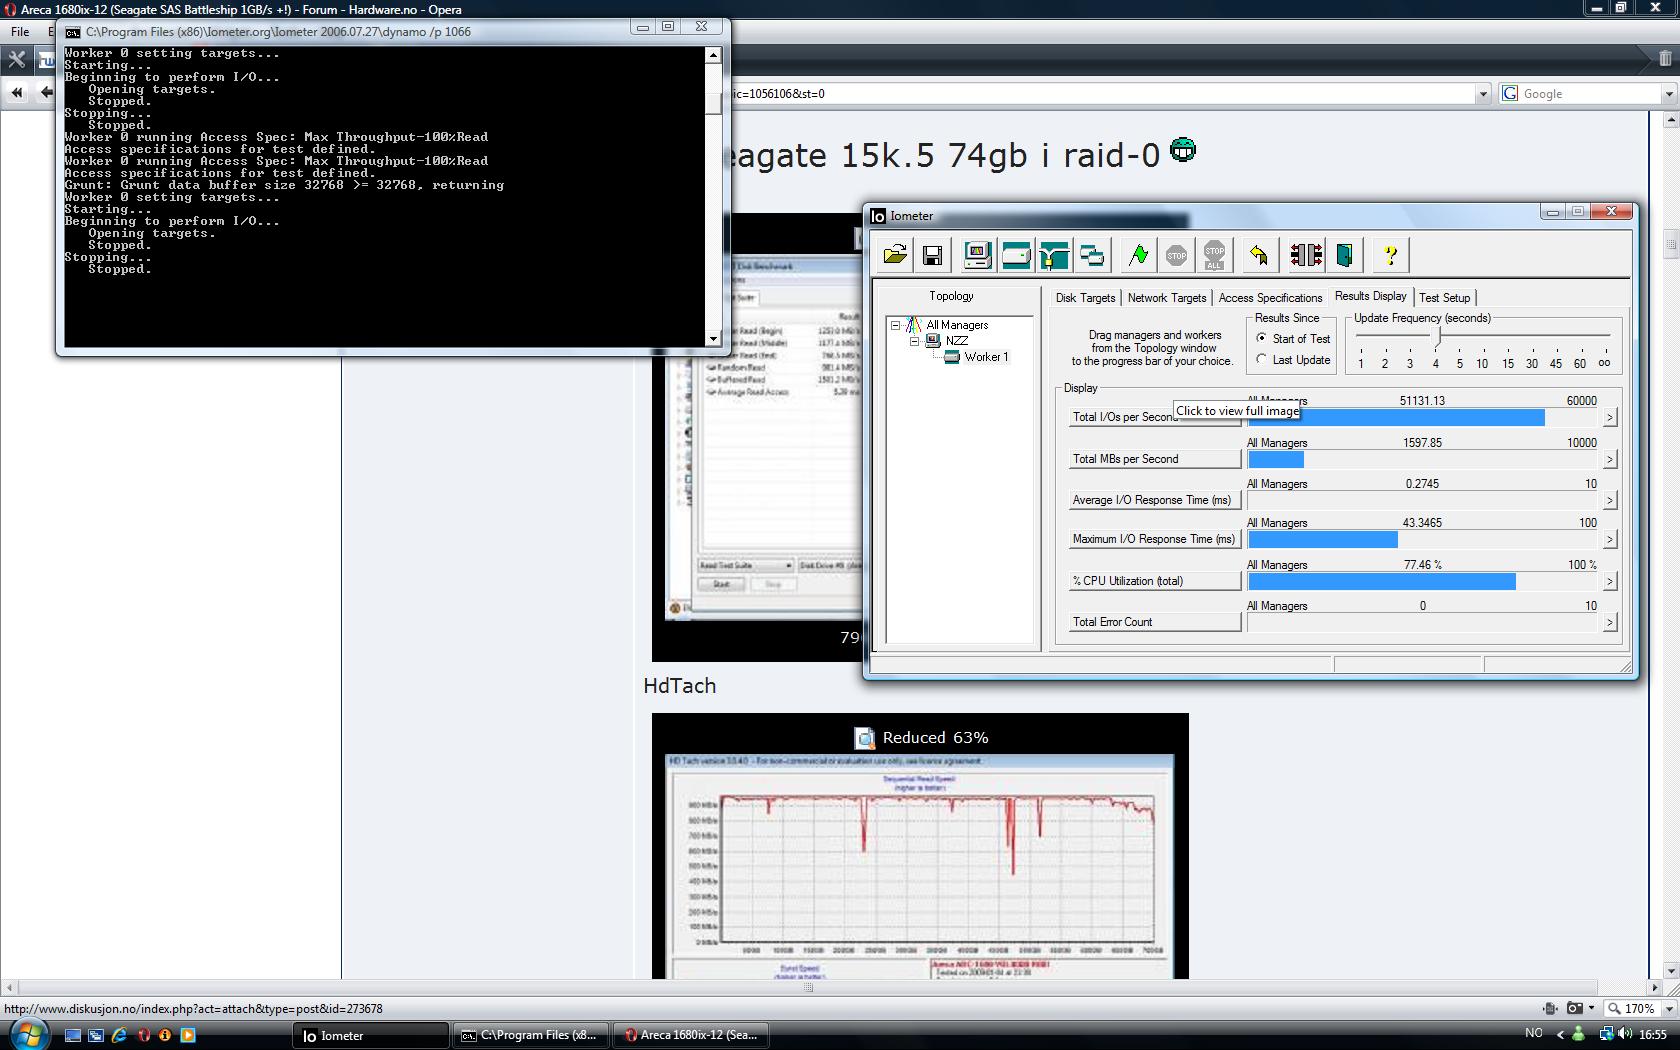Open Windows Media Player quick launch icon
The image size is (1680, 1050).
point(187,1035)
